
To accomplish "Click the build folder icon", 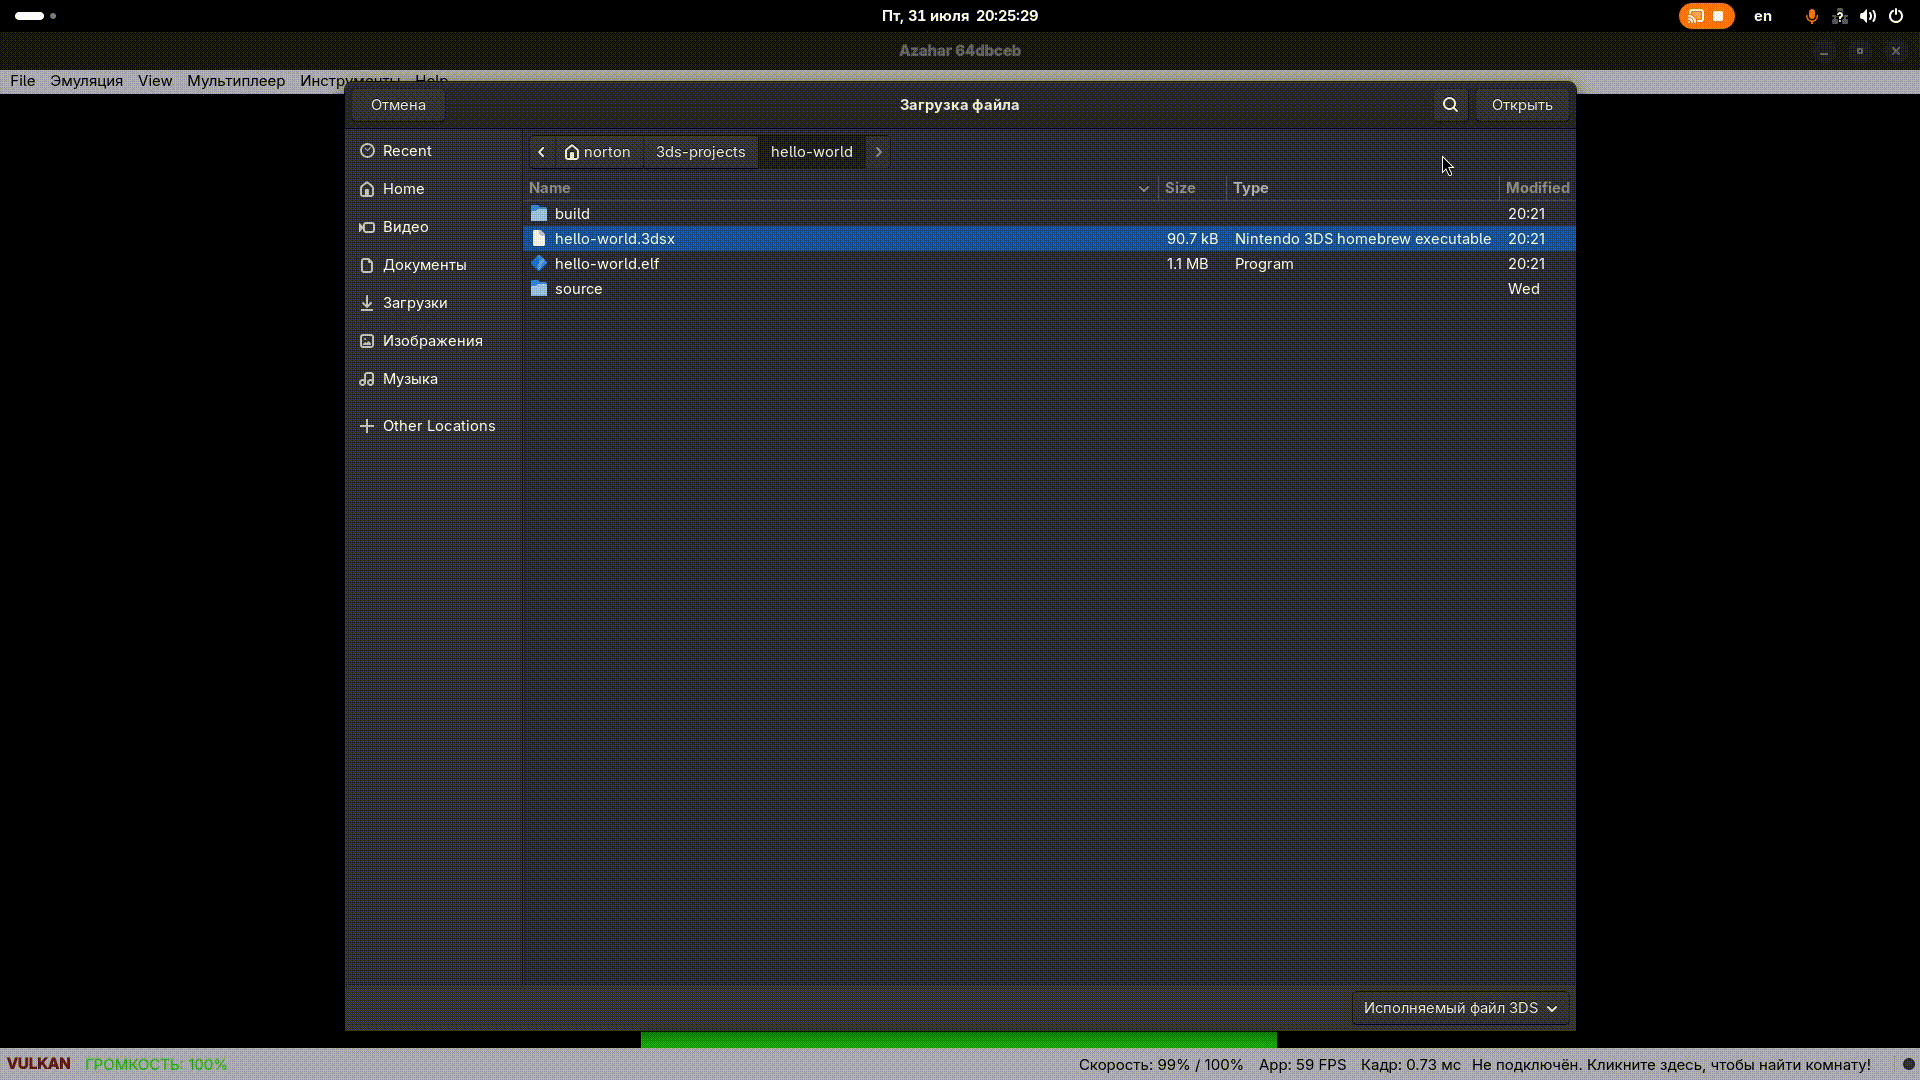I will click(x=539, y=213).
